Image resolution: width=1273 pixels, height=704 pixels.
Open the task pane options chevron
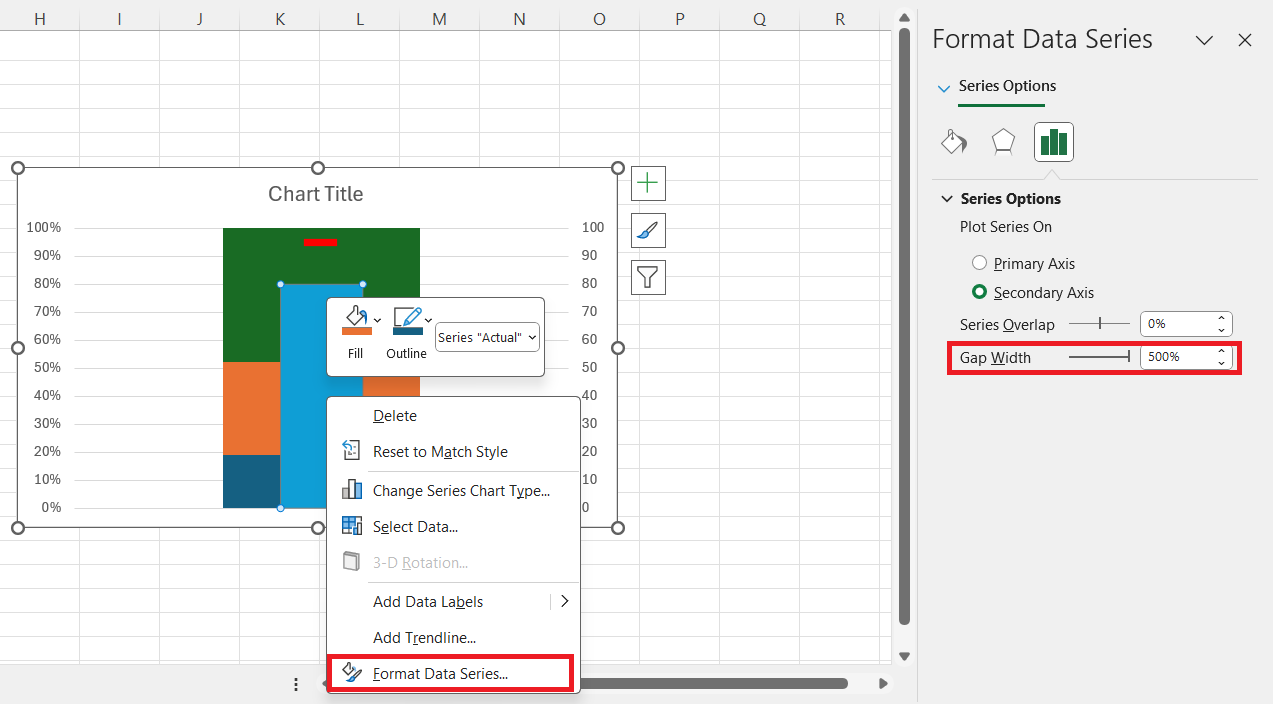[x=1205, y=40]
